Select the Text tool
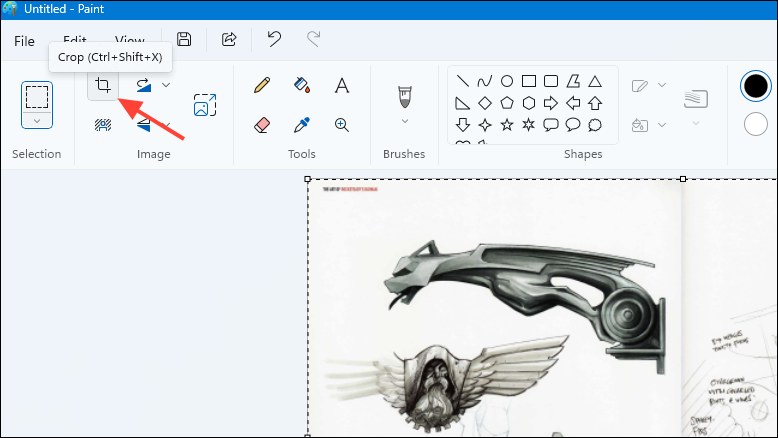The width and height of the screenshot is (778, 438). point(342,85)
